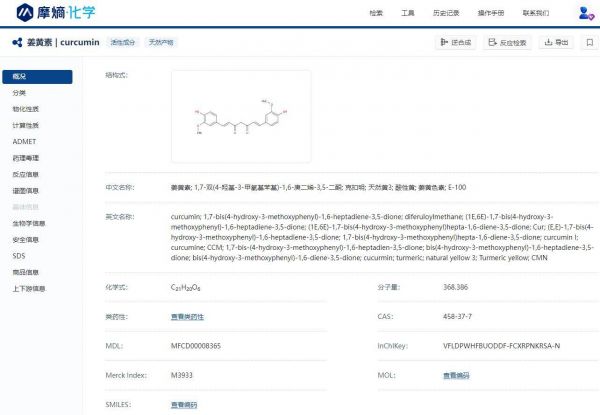Viewport: 600px width, 415px height.
Task: Open 逆合成 retrosynthesis tool
Action: pos(455,43)
